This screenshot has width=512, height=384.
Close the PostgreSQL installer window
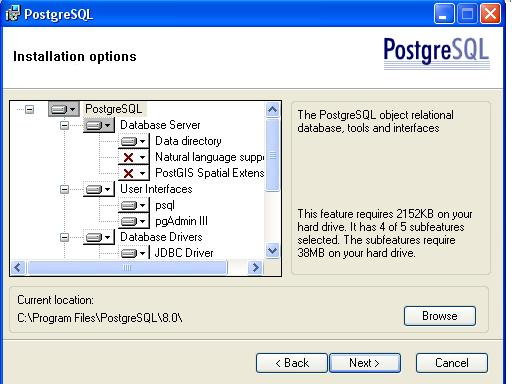coord(490,14)
